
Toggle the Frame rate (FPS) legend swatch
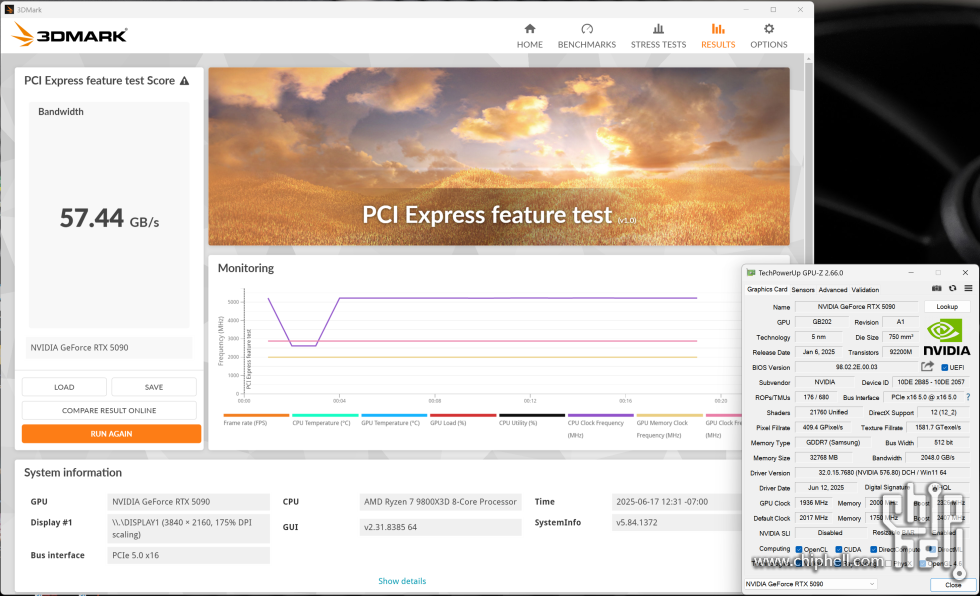coord(256,415)
